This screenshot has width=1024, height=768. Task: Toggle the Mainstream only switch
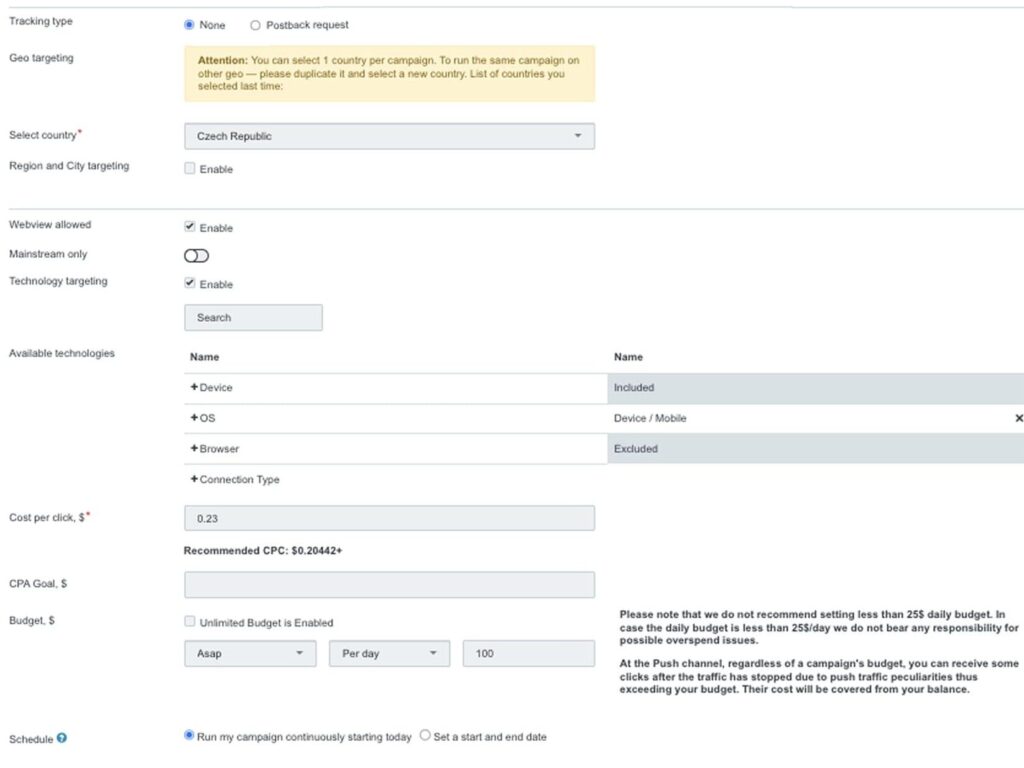coord(197,256)
